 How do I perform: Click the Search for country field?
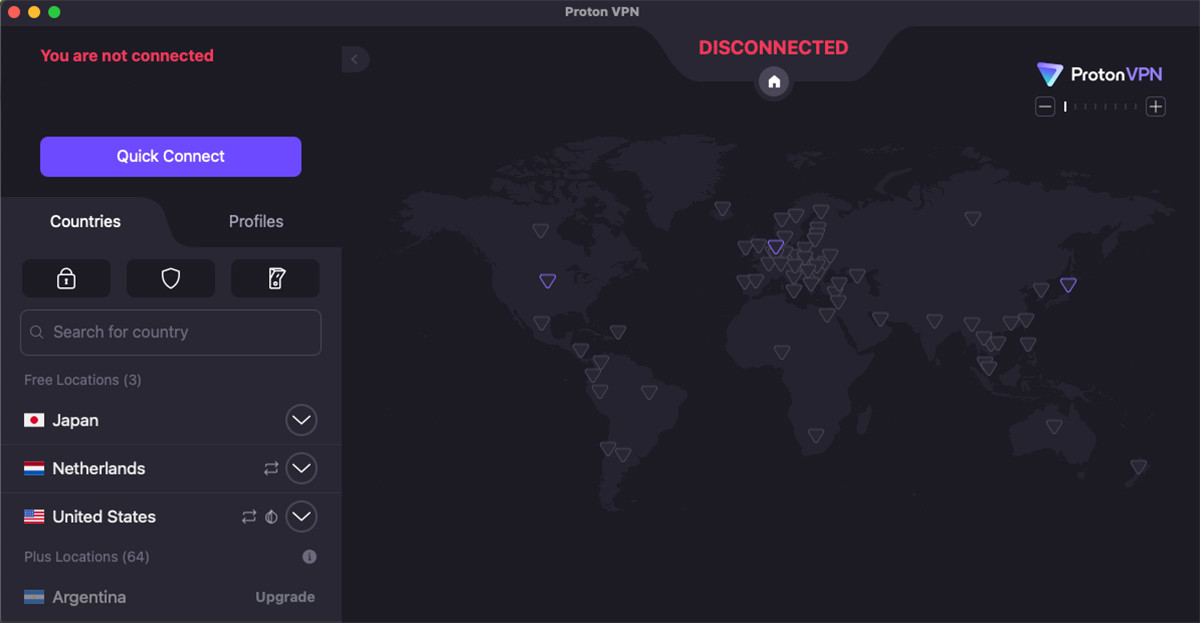(x=171, y=332)
